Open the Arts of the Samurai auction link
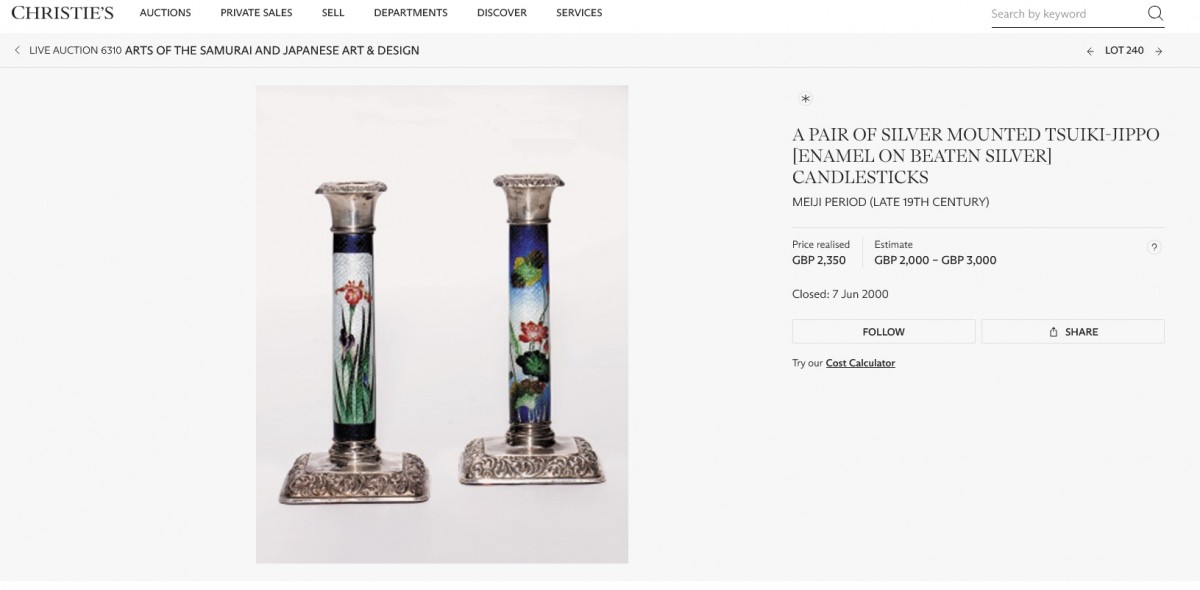Viewport: 1200px width, 590px height. point(272,50)
